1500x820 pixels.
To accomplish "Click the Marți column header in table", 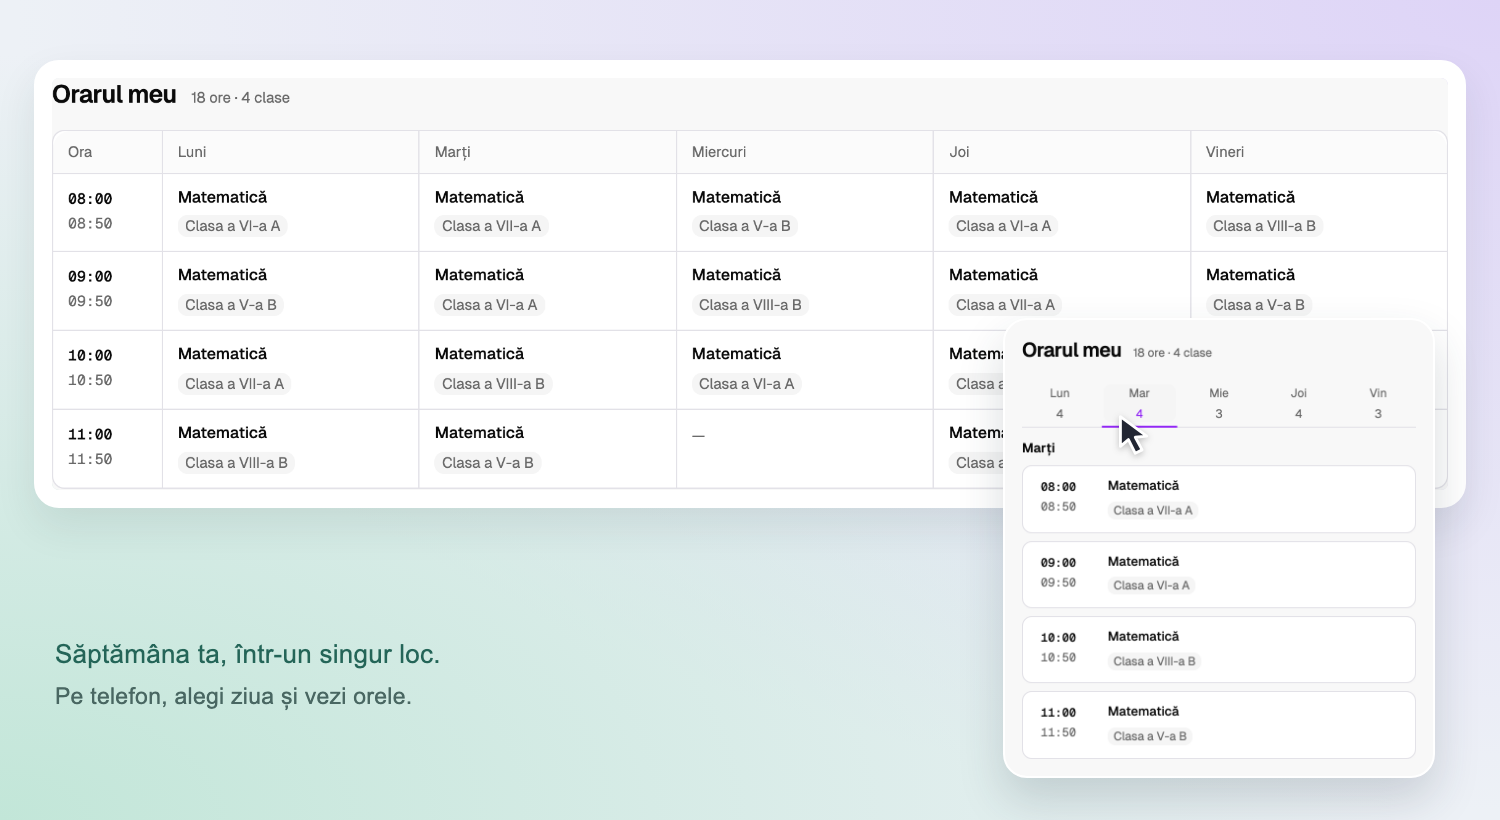I will tap(452, 152).
